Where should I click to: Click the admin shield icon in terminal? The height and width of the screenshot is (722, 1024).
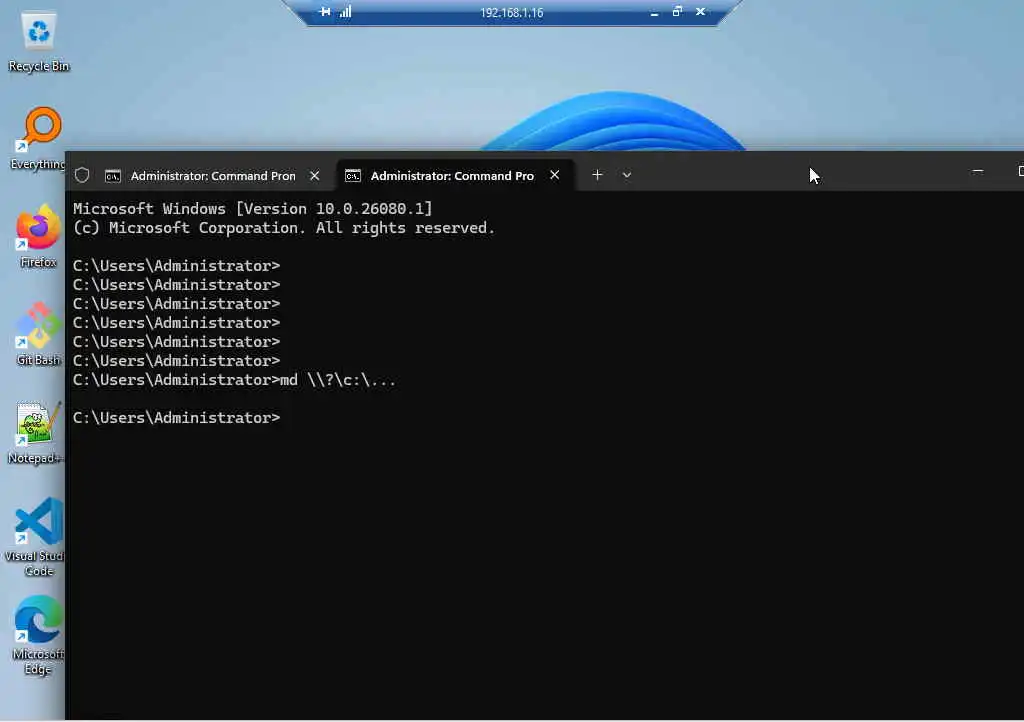(82, 176)
